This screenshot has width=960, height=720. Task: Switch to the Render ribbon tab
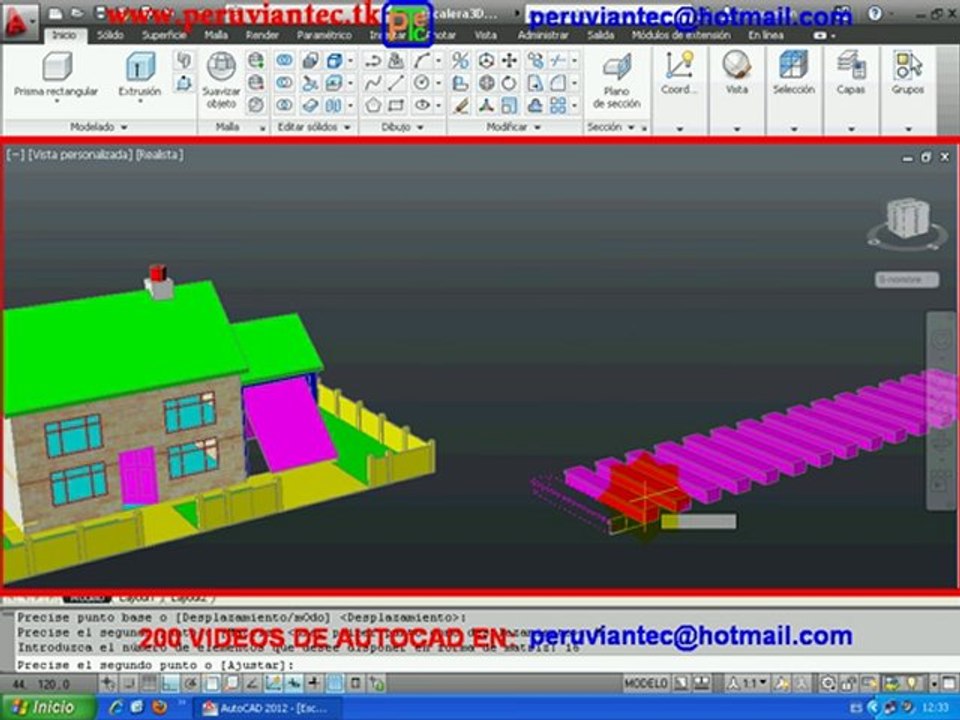pos(262,36)
